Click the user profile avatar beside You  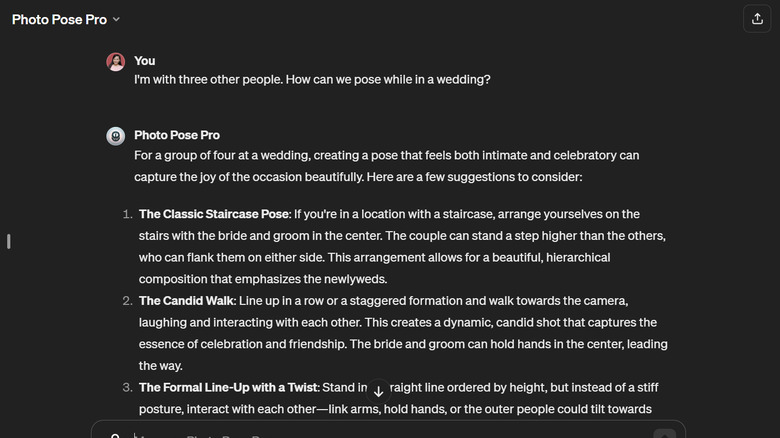coord(116,62)
